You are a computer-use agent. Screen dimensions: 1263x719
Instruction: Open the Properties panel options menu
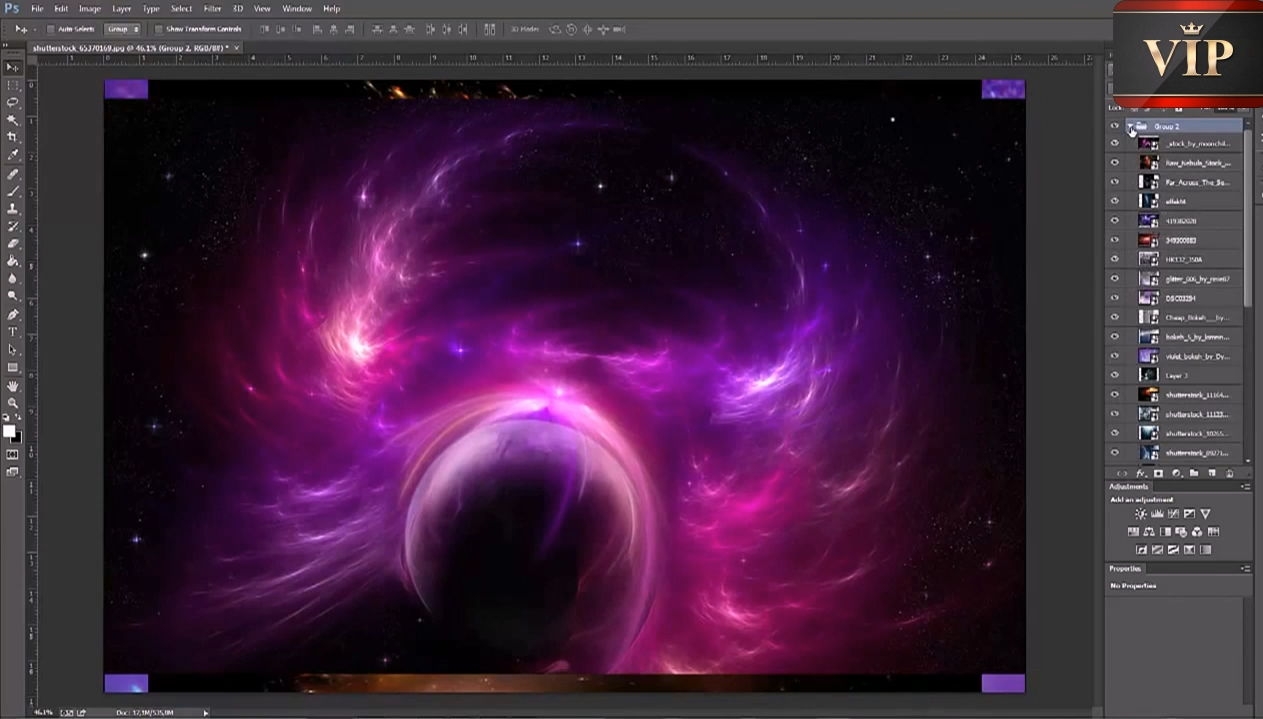(x=1246, y=568)
